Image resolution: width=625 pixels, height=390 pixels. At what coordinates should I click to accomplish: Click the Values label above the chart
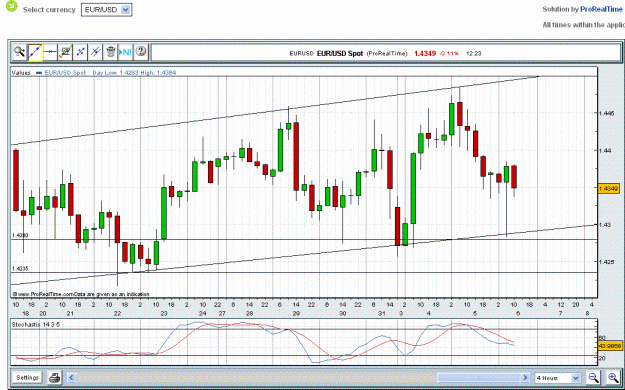(x=21, y=73)
